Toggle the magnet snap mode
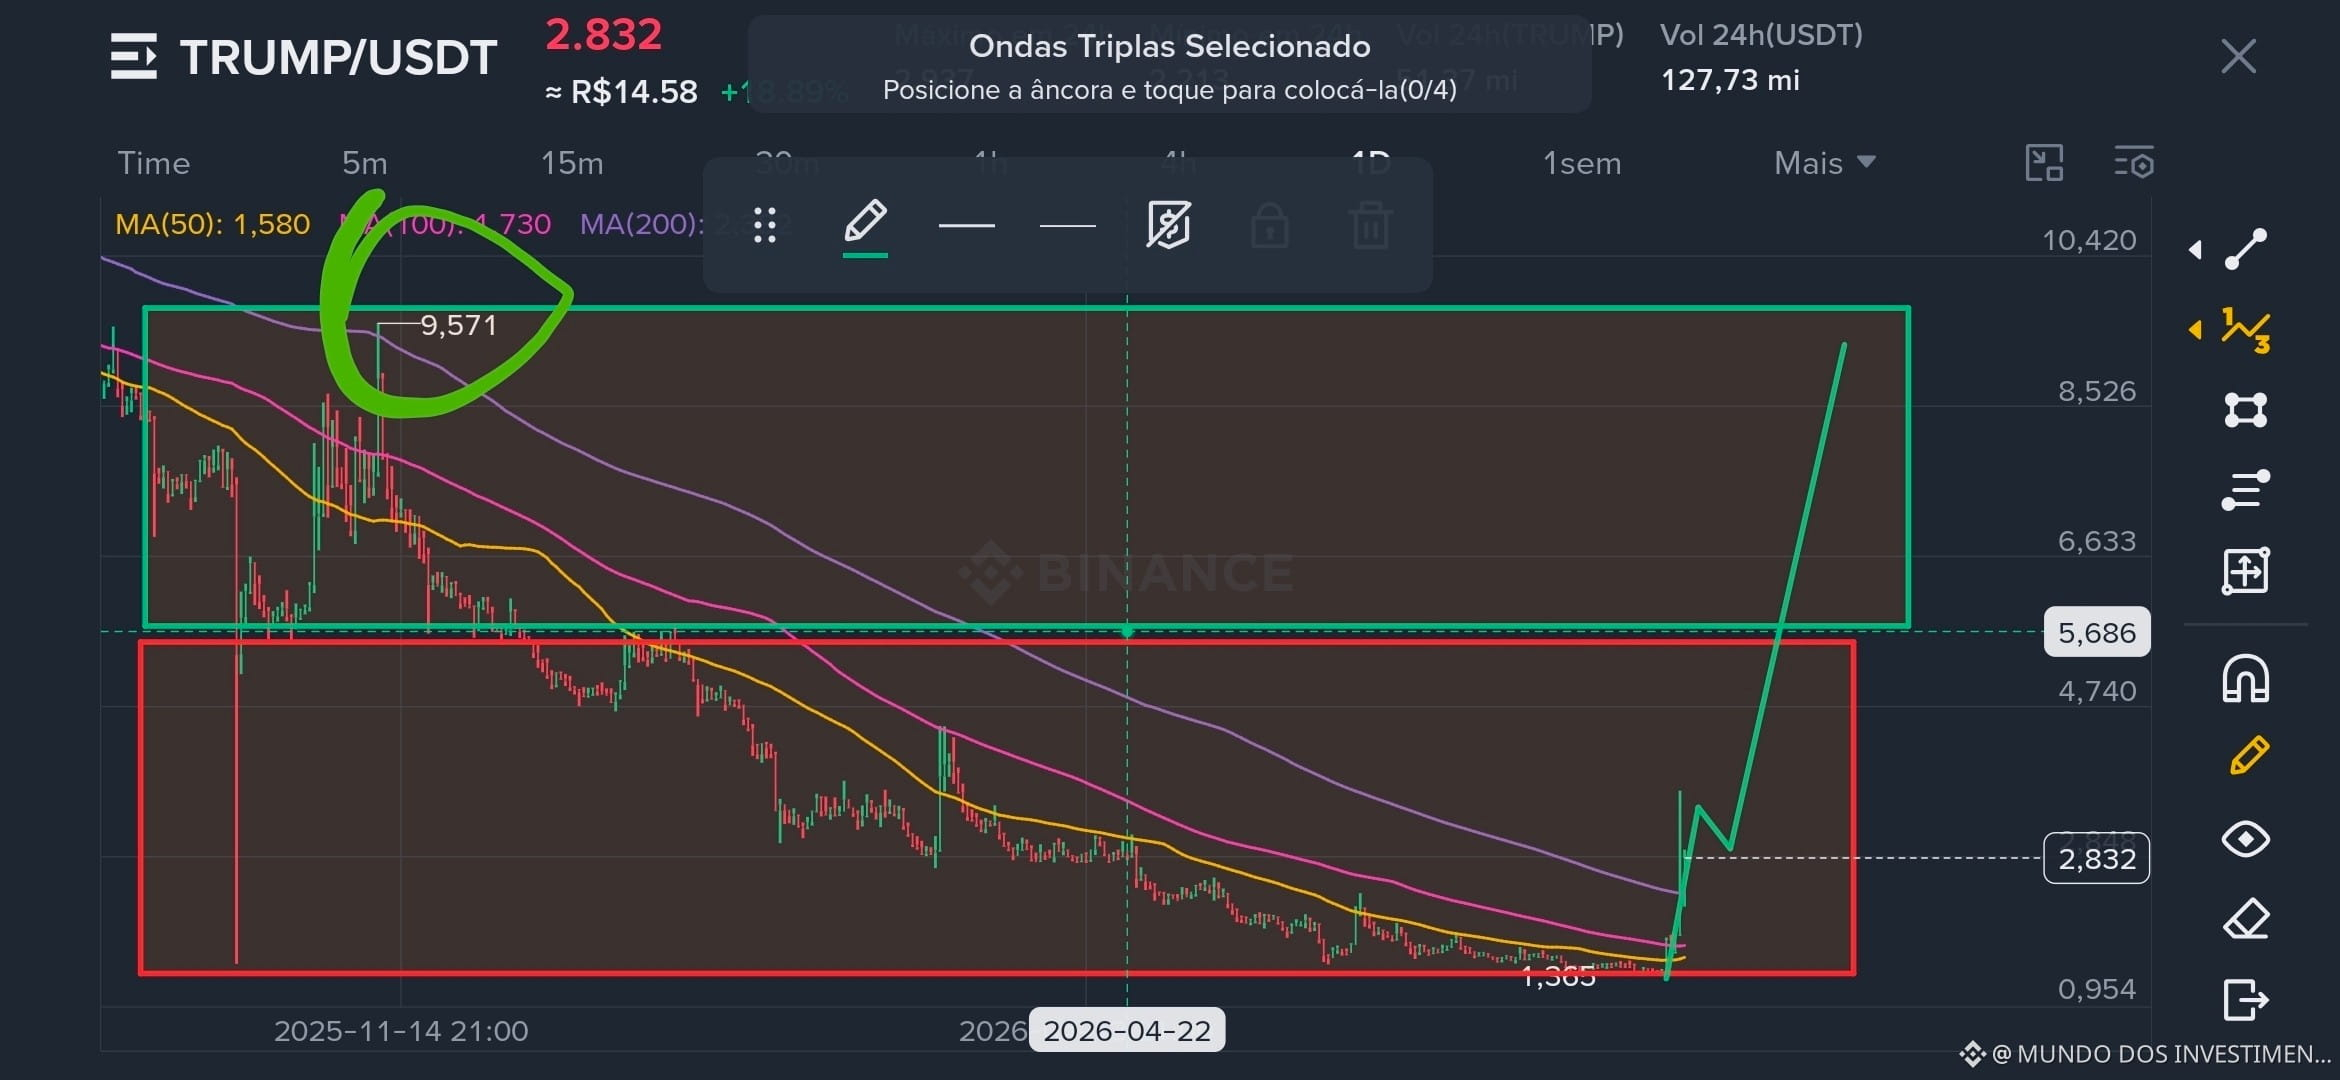Image resolution: width=2340 pixels, height=1080 pixels. point(2246,678)
